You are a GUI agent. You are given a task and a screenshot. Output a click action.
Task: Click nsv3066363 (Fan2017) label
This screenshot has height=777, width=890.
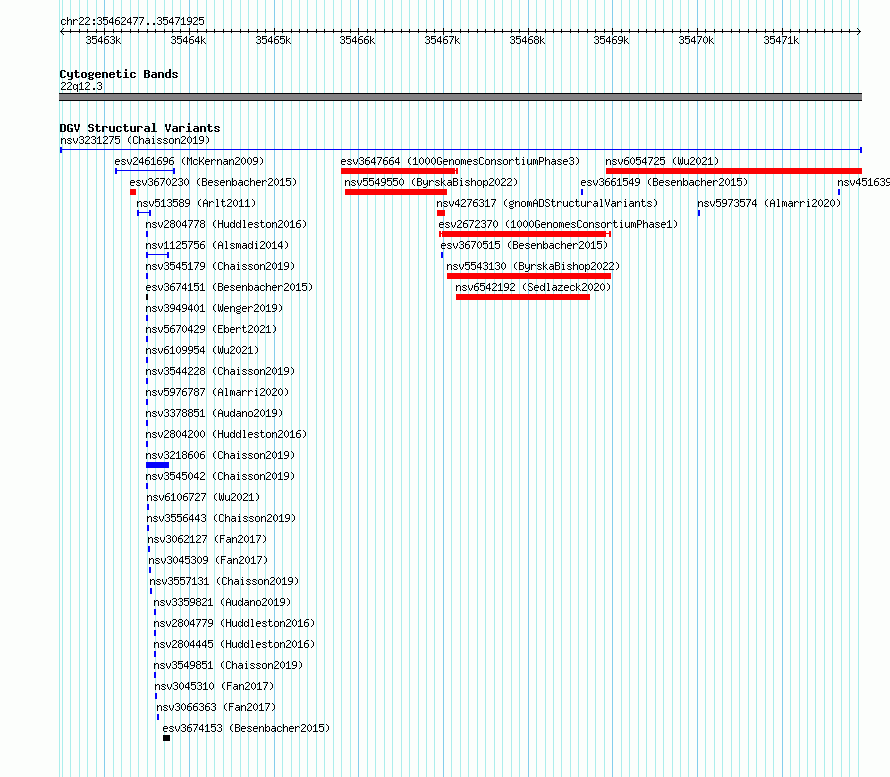(x=216, y=707)
